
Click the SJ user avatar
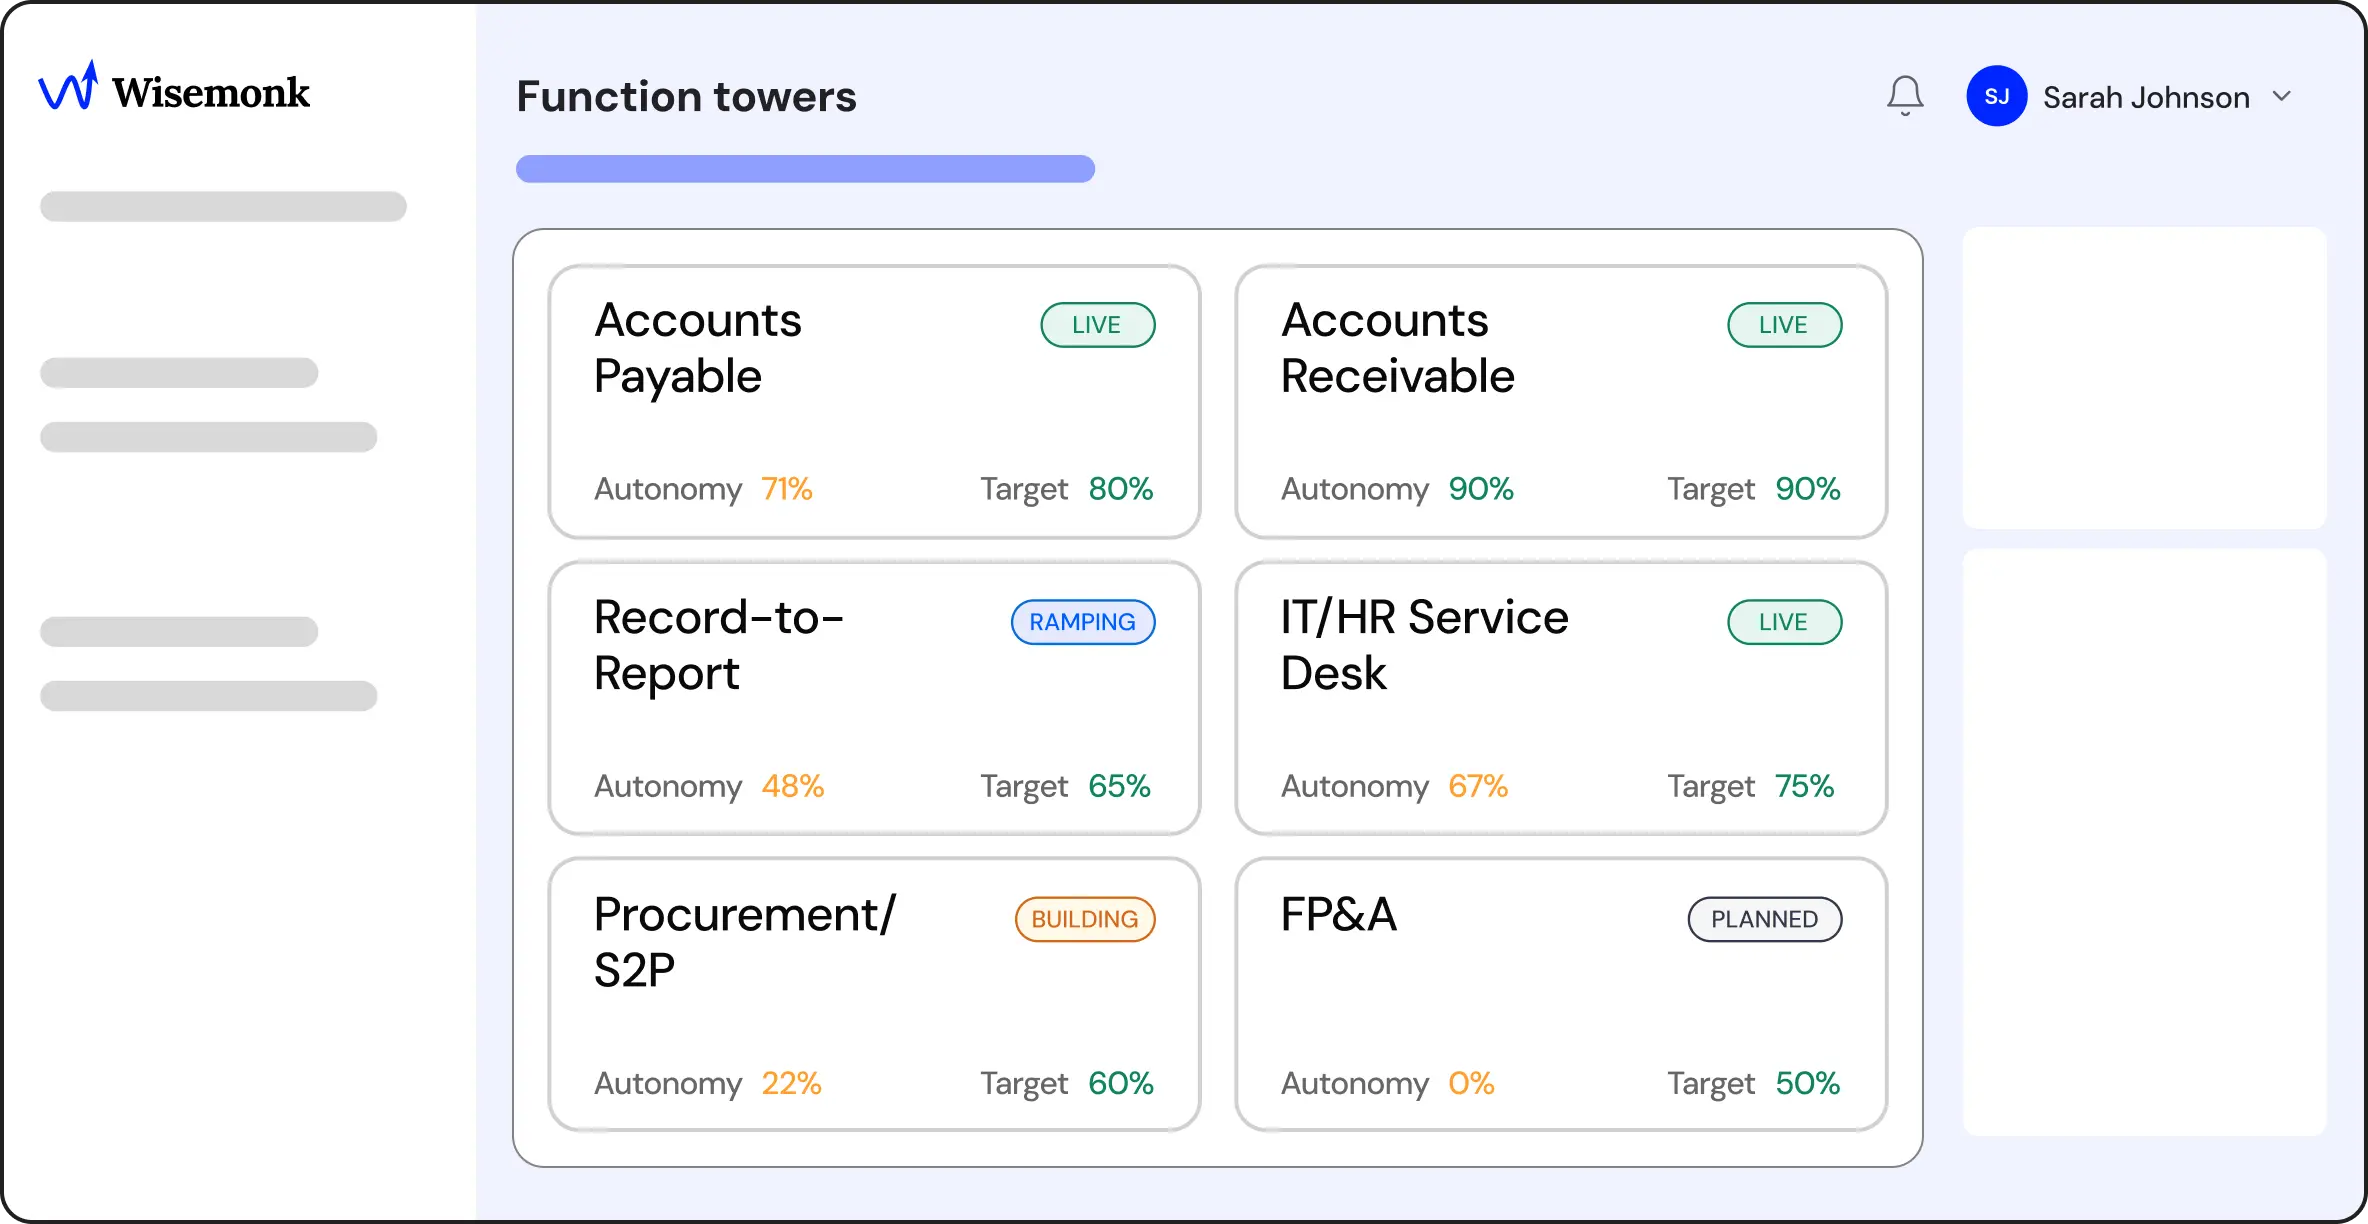(x=1996, y=96)
